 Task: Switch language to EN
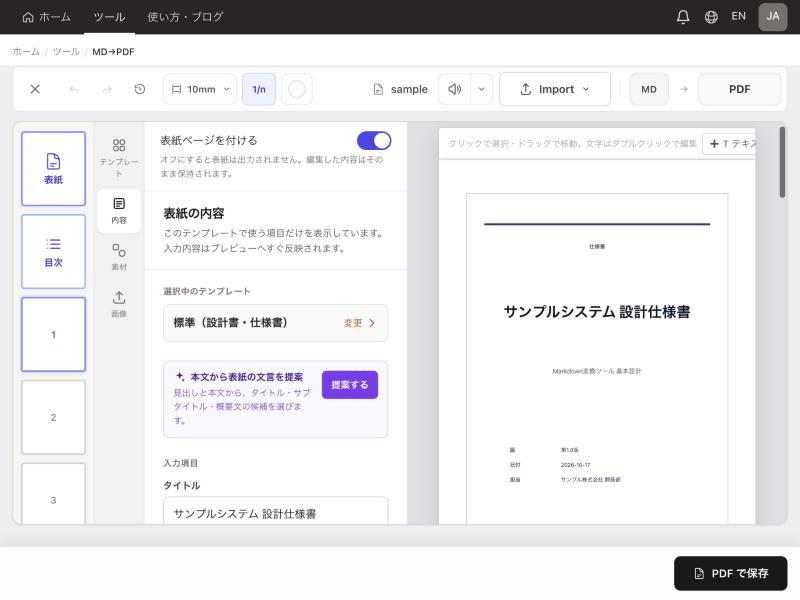click(x=738, y=16)
